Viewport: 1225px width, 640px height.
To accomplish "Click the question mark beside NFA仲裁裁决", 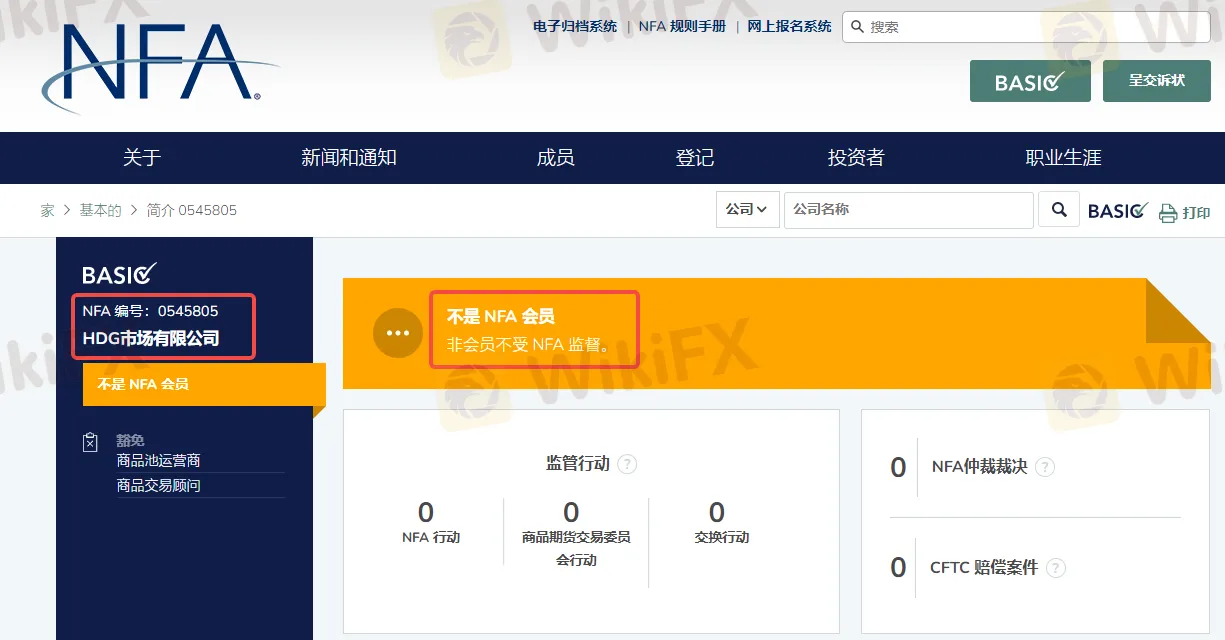I will point(1044,467).
